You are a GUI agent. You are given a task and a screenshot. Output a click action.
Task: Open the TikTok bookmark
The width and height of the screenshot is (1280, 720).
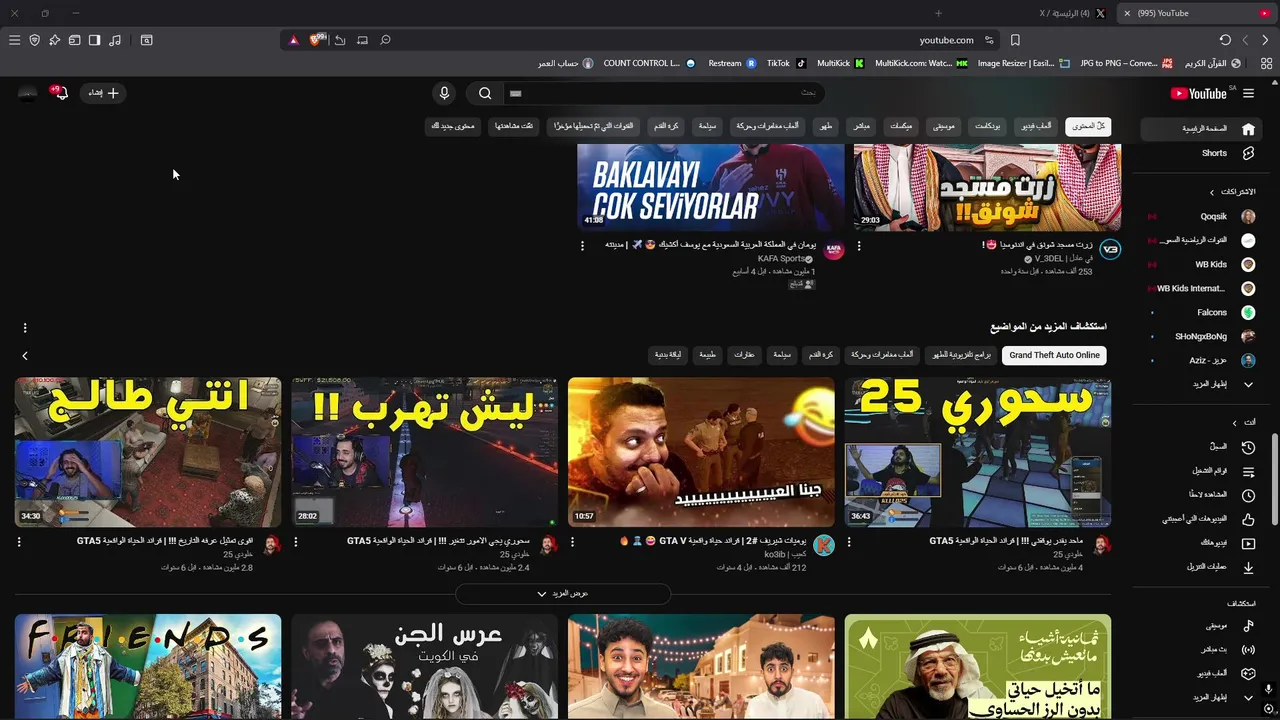click(x=786, y=63)
